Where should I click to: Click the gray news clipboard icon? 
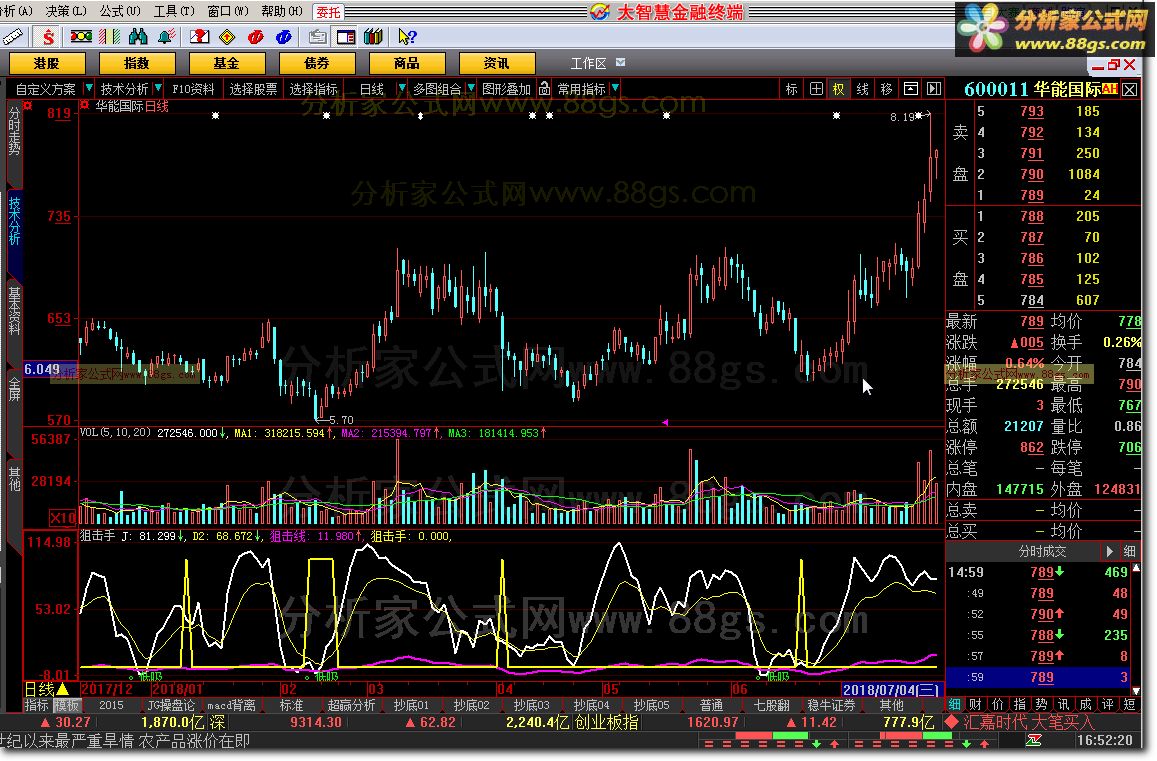tap(317, 36)
